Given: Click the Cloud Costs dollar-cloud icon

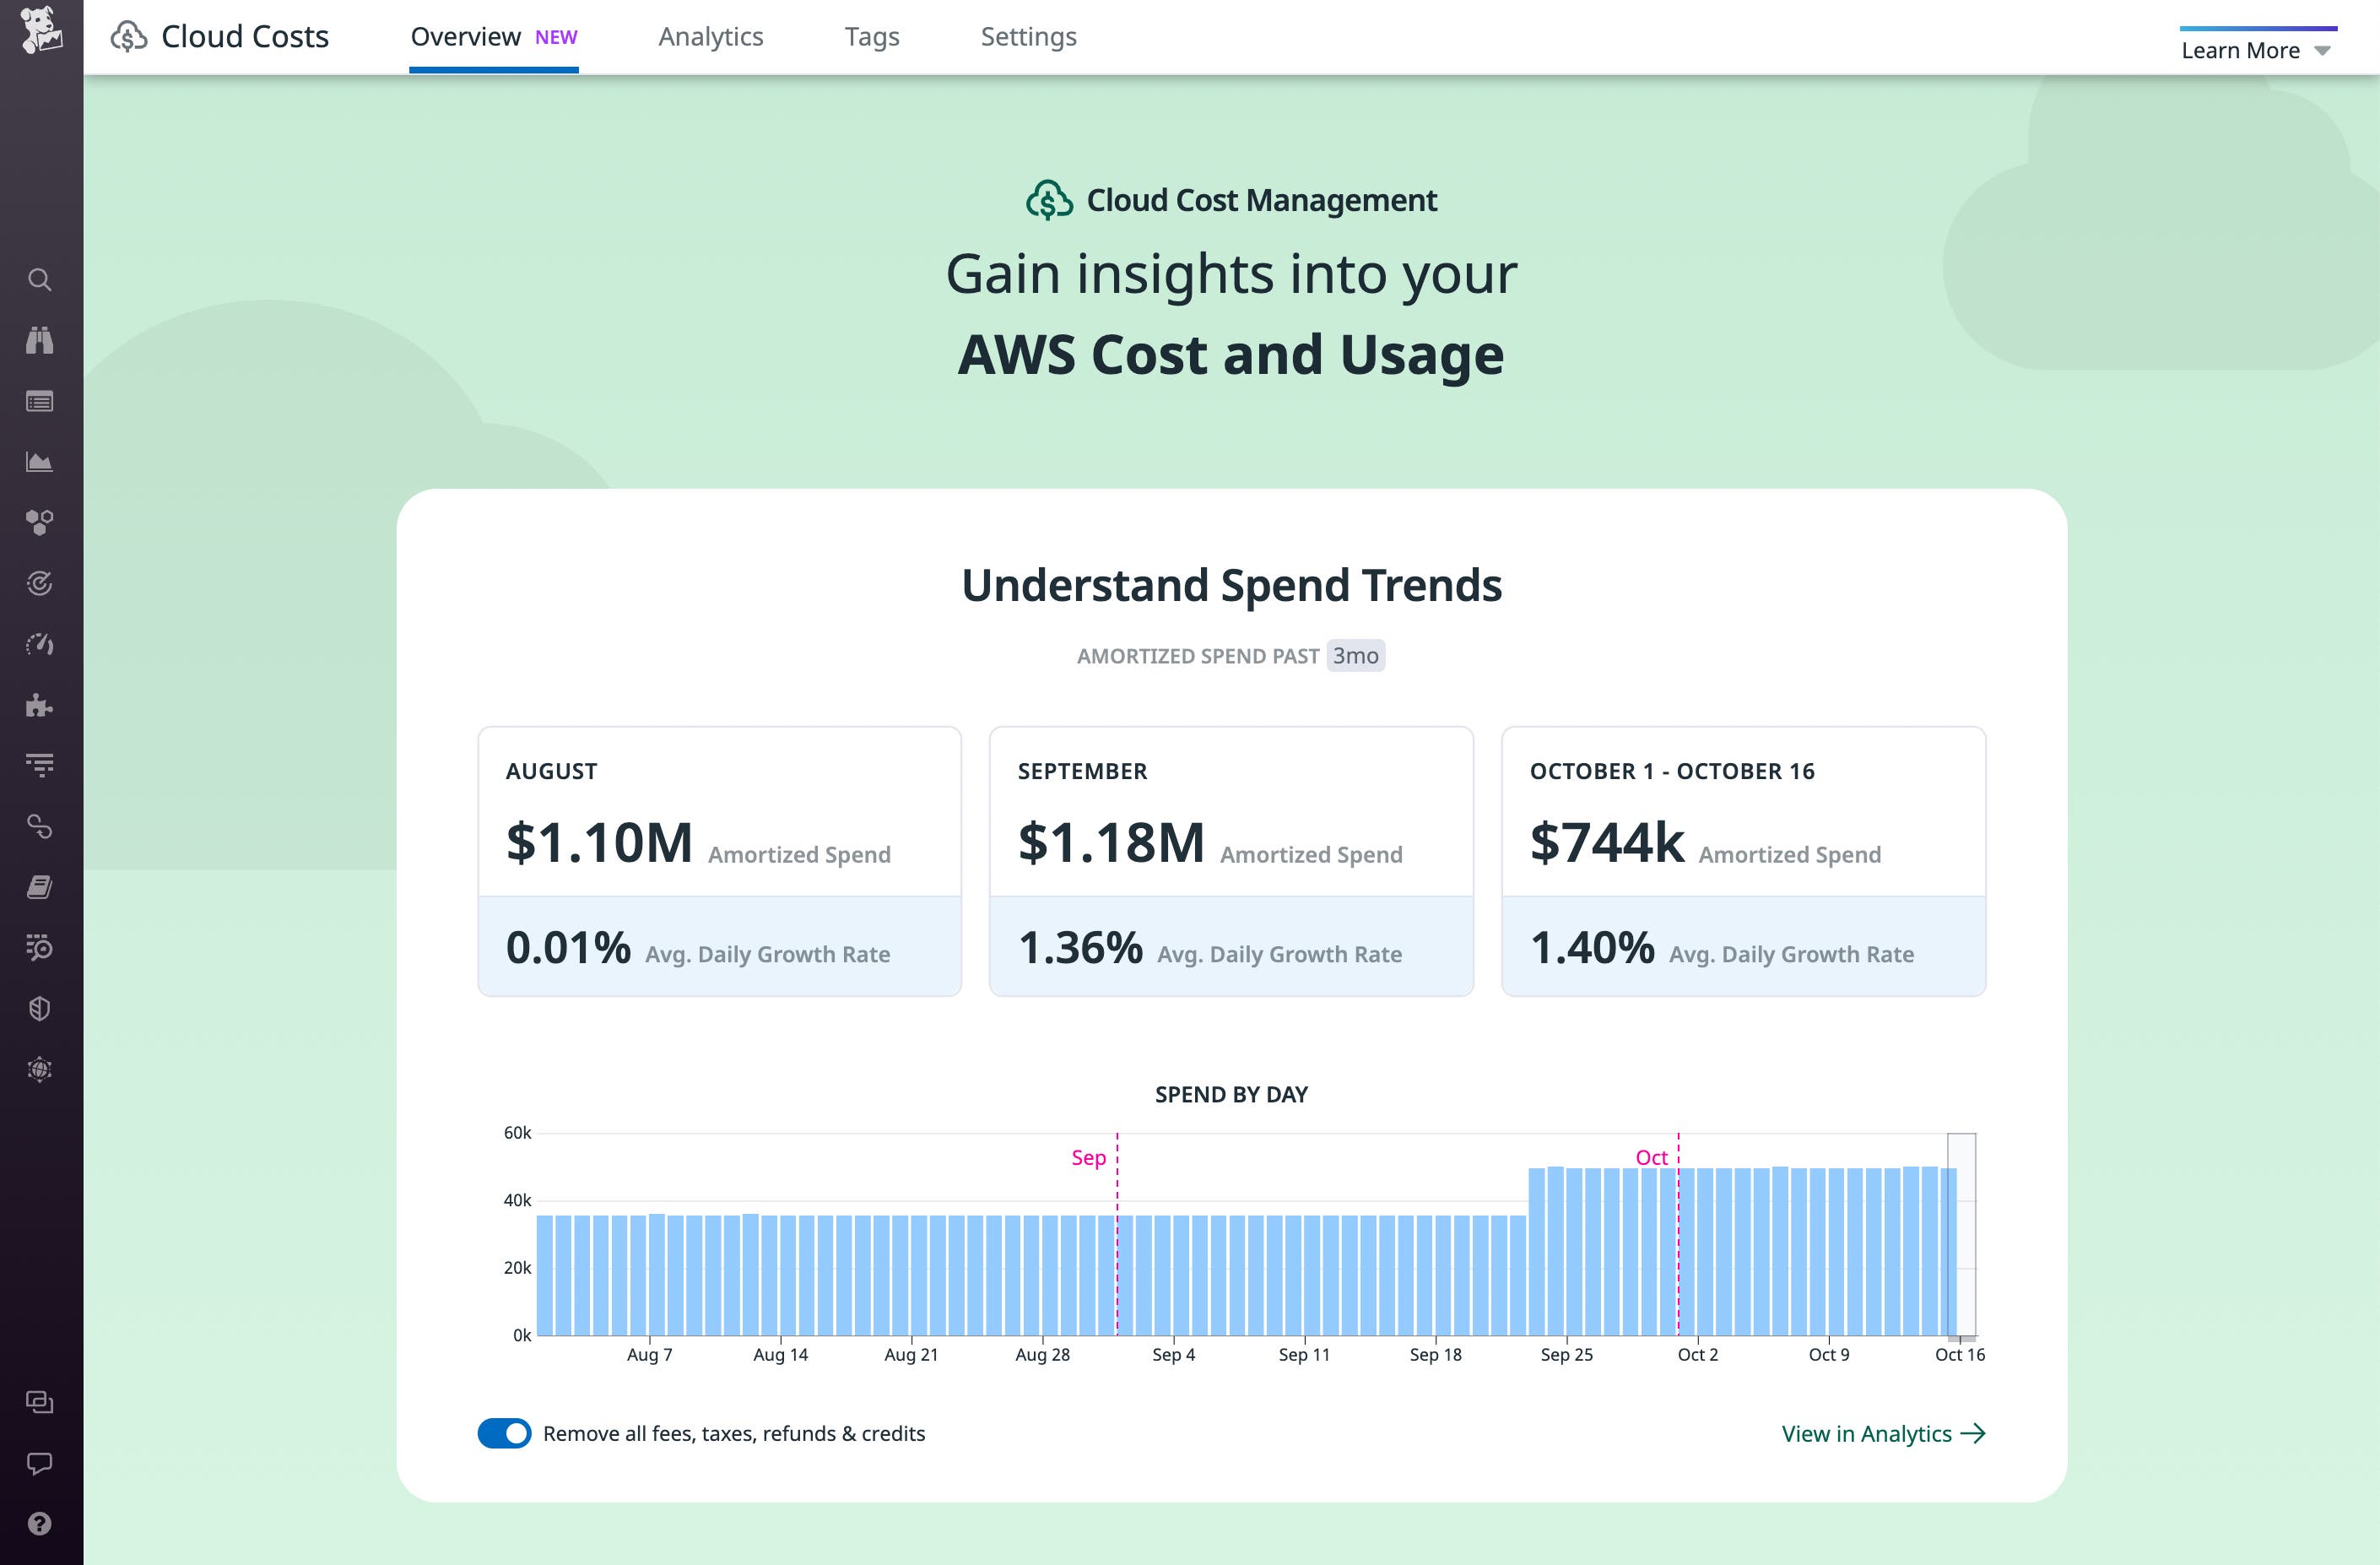Looking at the screenshot, I should [x=129, y=36].
